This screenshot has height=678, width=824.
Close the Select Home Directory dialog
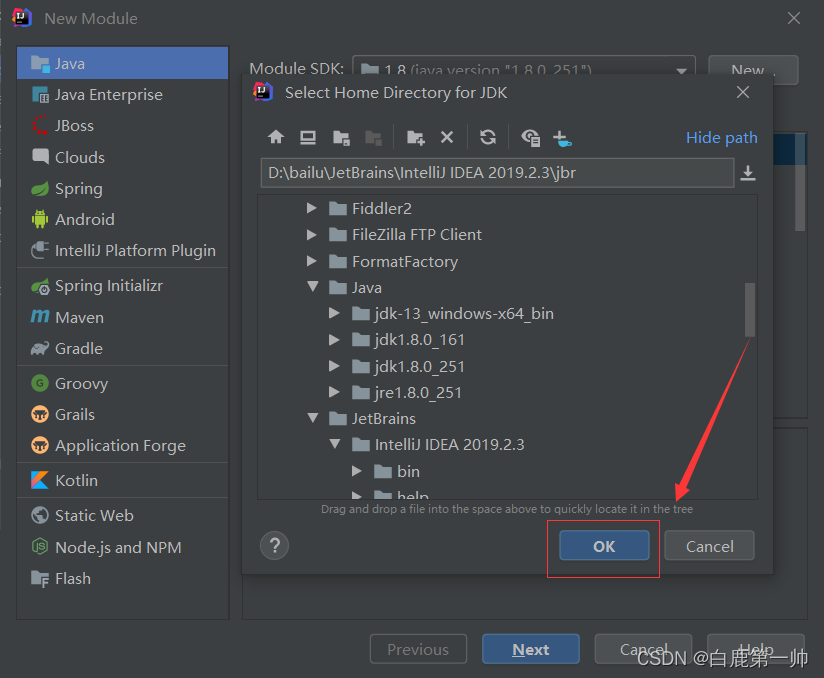click(x=743, y=93)
